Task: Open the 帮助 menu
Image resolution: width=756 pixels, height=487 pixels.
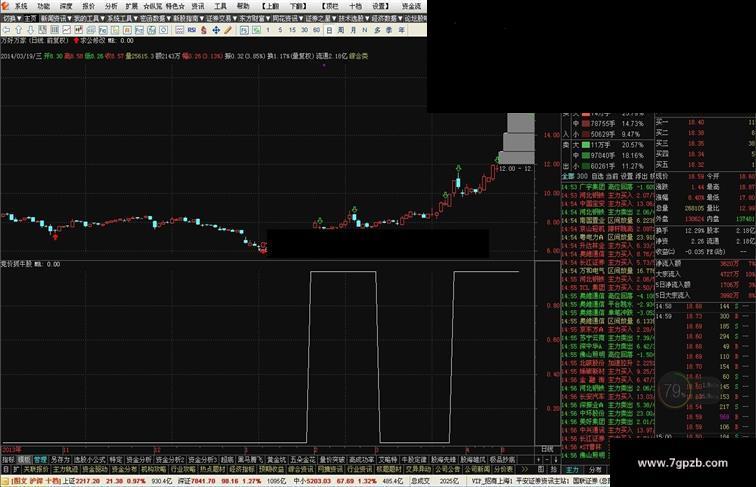Action: point(243,6)
